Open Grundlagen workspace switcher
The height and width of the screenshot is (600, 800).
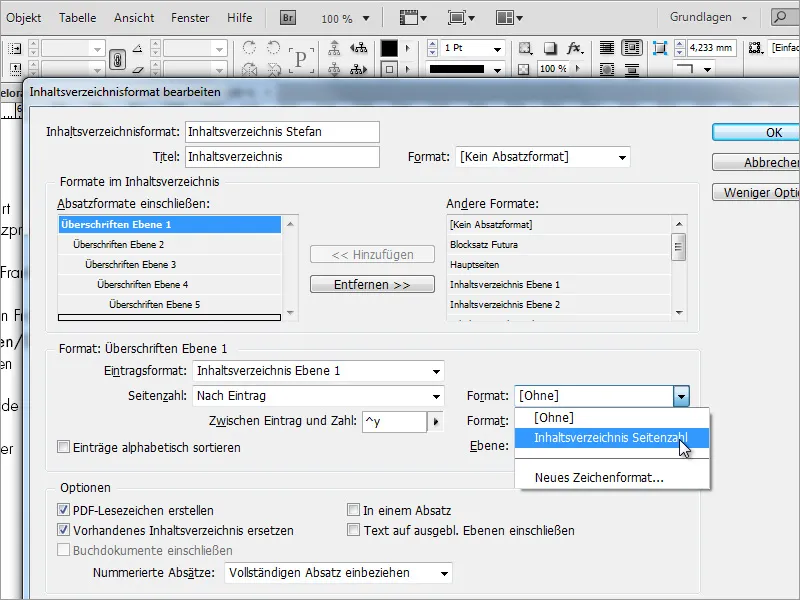708,17
